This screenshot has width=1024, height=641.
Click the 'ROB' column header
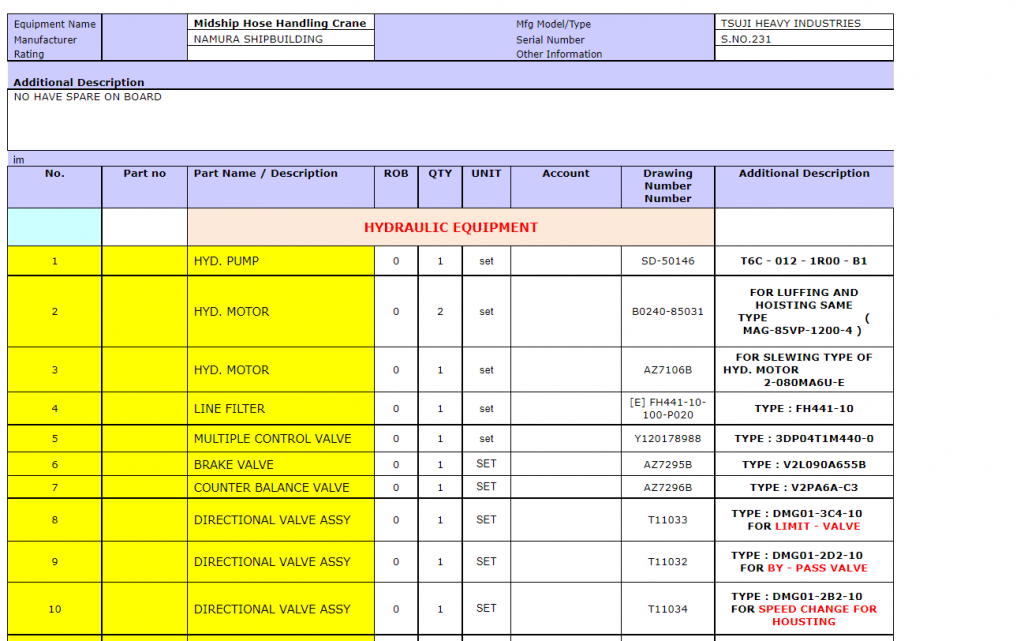396,174
